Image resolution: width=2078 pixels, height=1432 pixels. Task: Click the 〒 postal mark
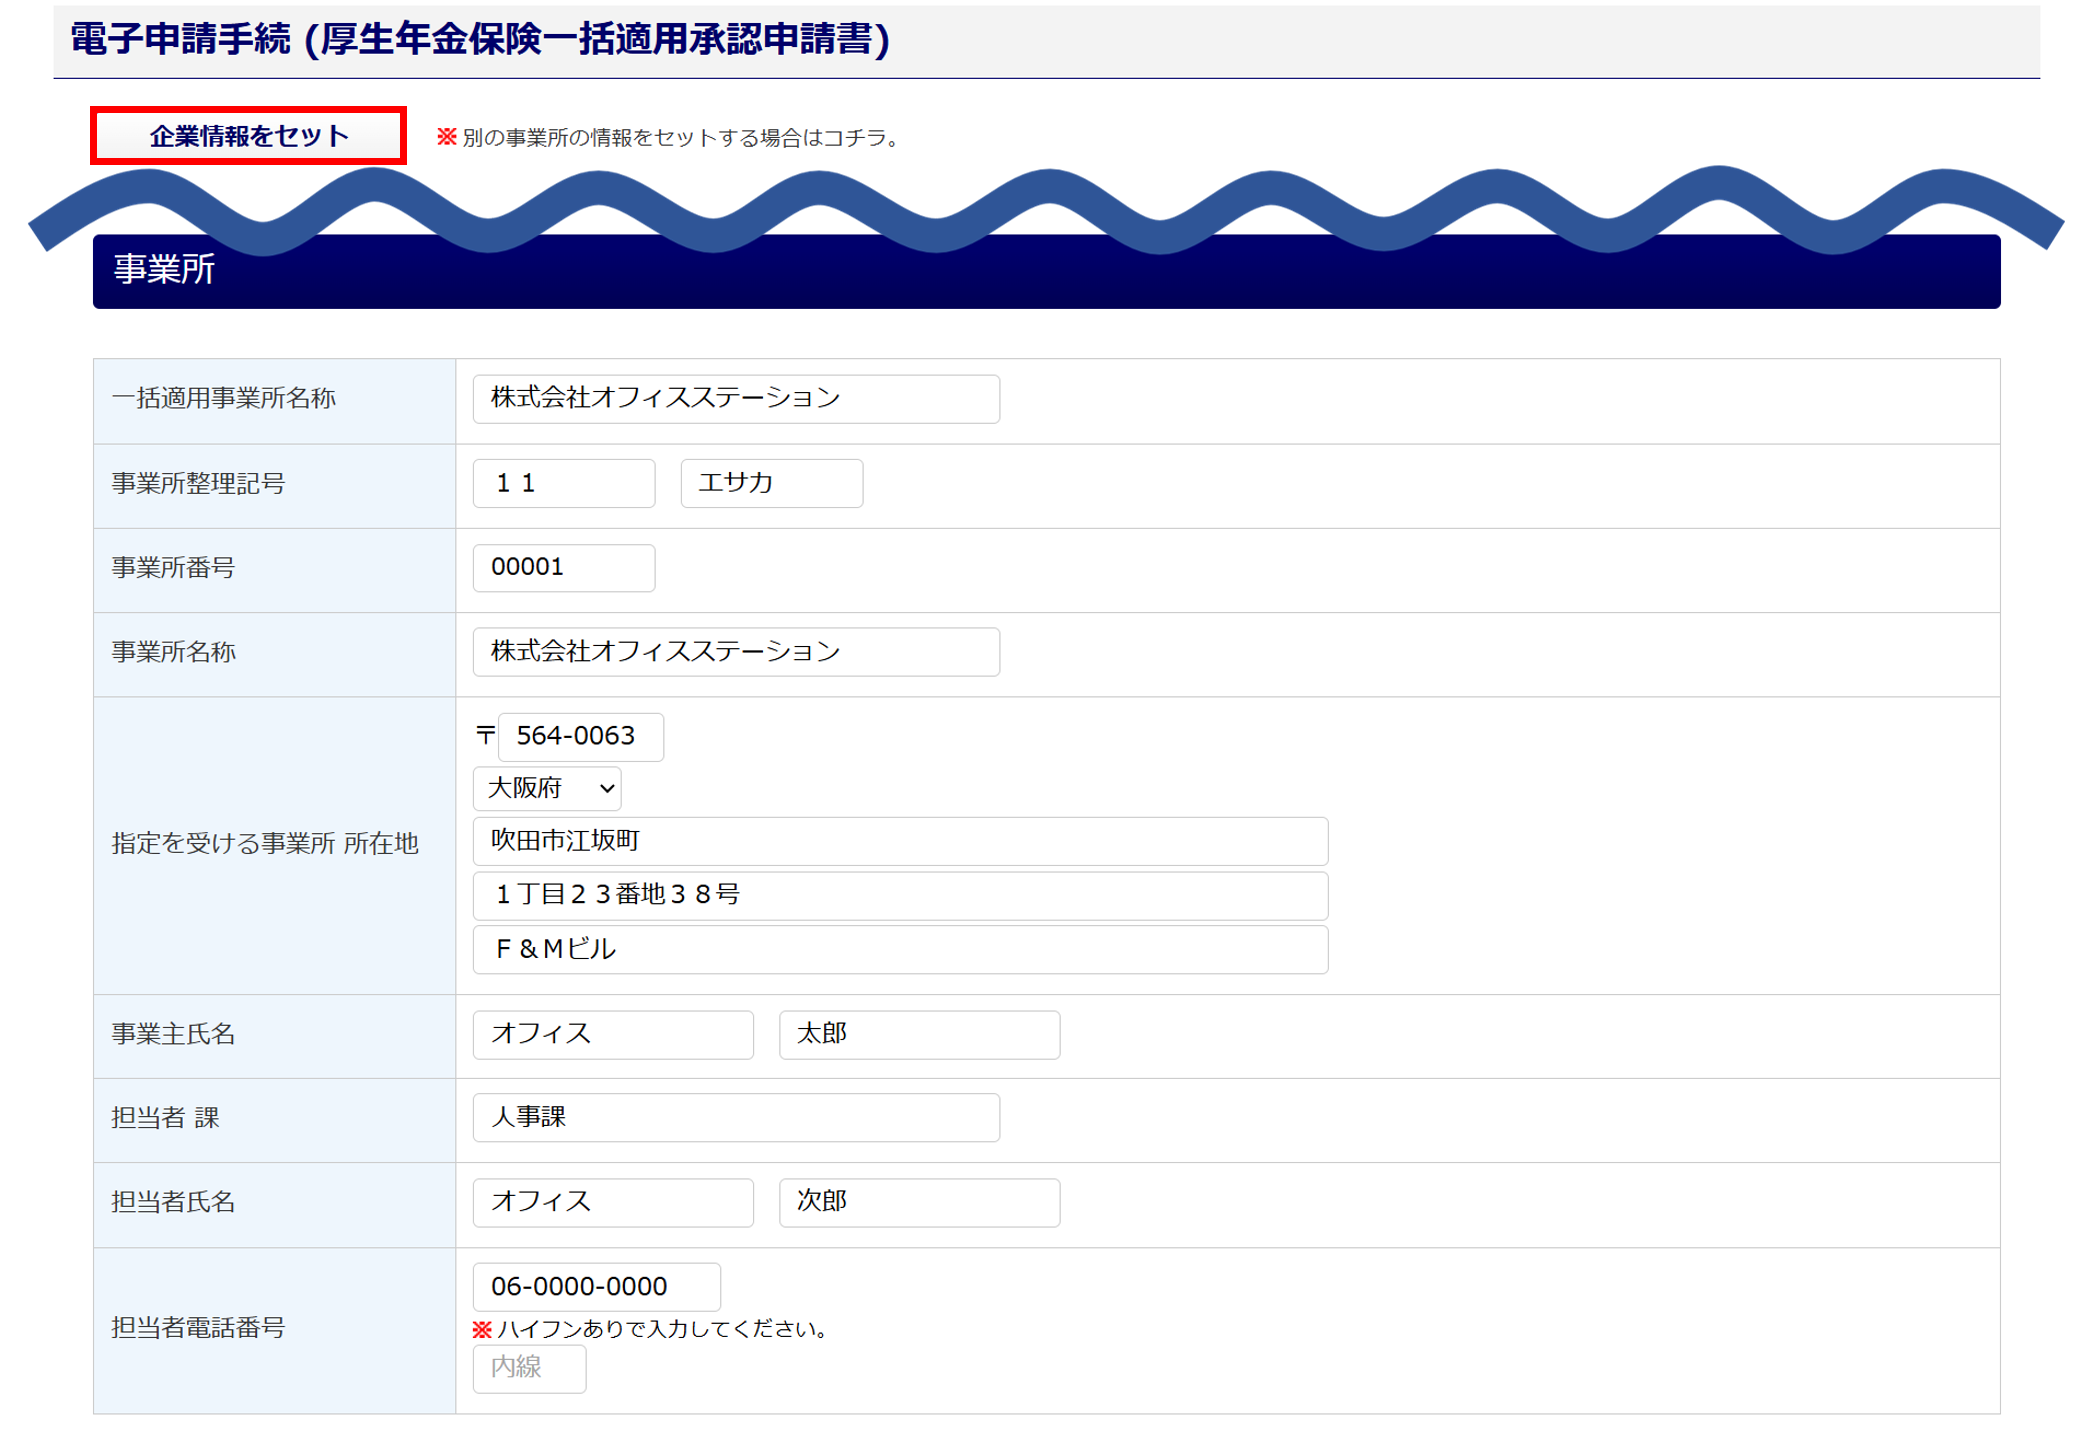click(485, 736)
